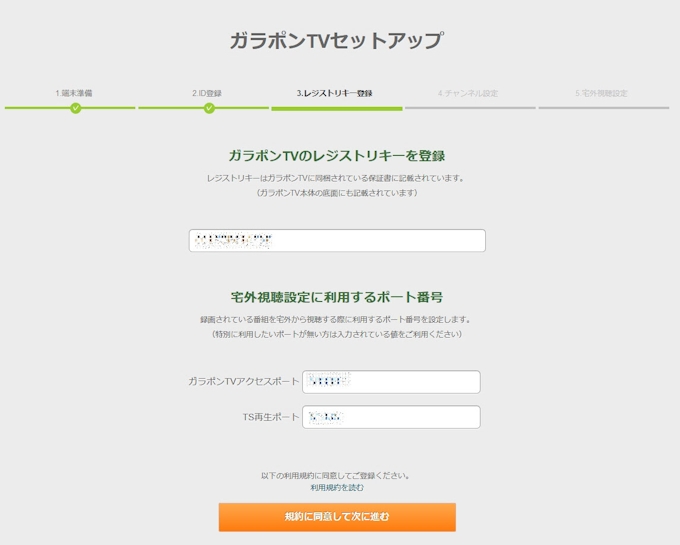This screenshot has width=680, height=545.
Task: Click the 宅外視聴設定に利用するポート番号 heading
Action: tap(336, 297)
